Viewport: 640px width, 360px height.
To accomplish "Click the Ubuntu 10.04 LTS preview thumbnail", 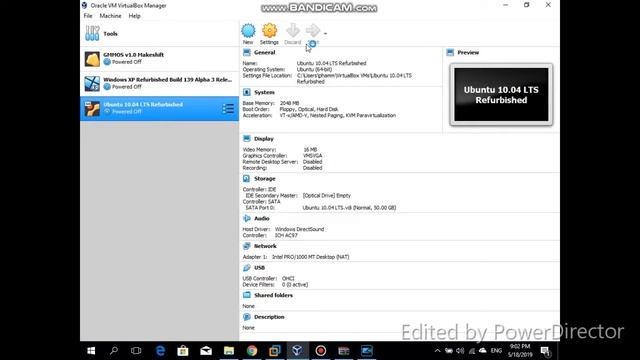I will click(x=501, y=95).
